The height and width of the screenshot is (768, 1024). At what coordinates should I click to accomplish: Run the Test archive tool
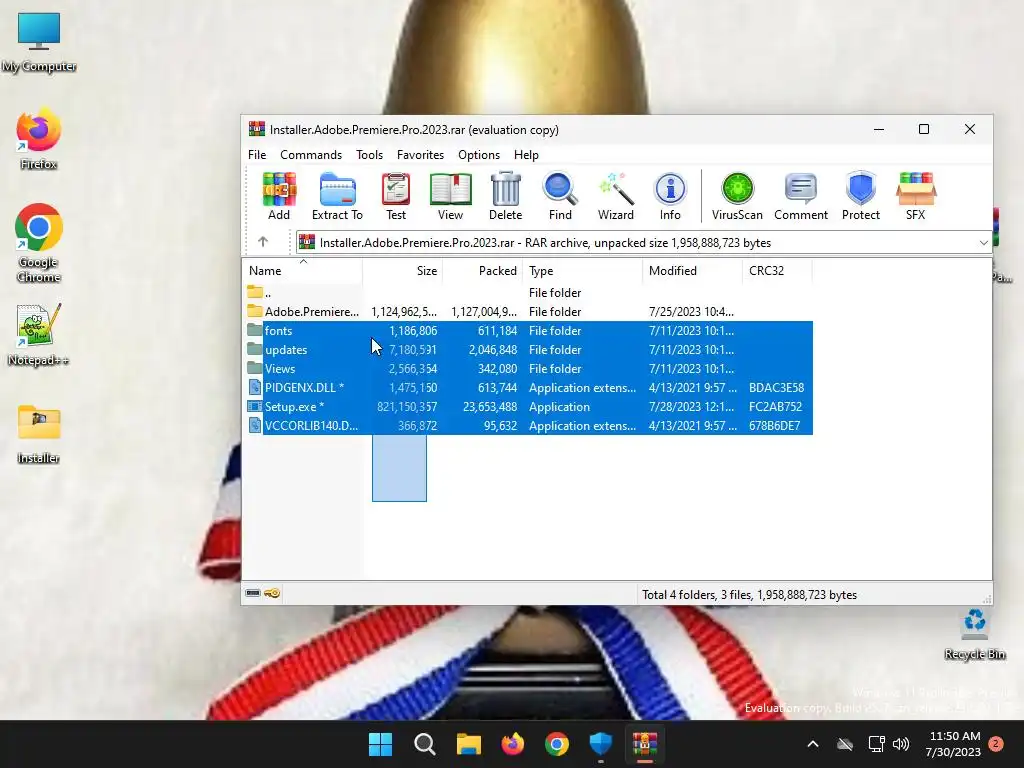396,196
